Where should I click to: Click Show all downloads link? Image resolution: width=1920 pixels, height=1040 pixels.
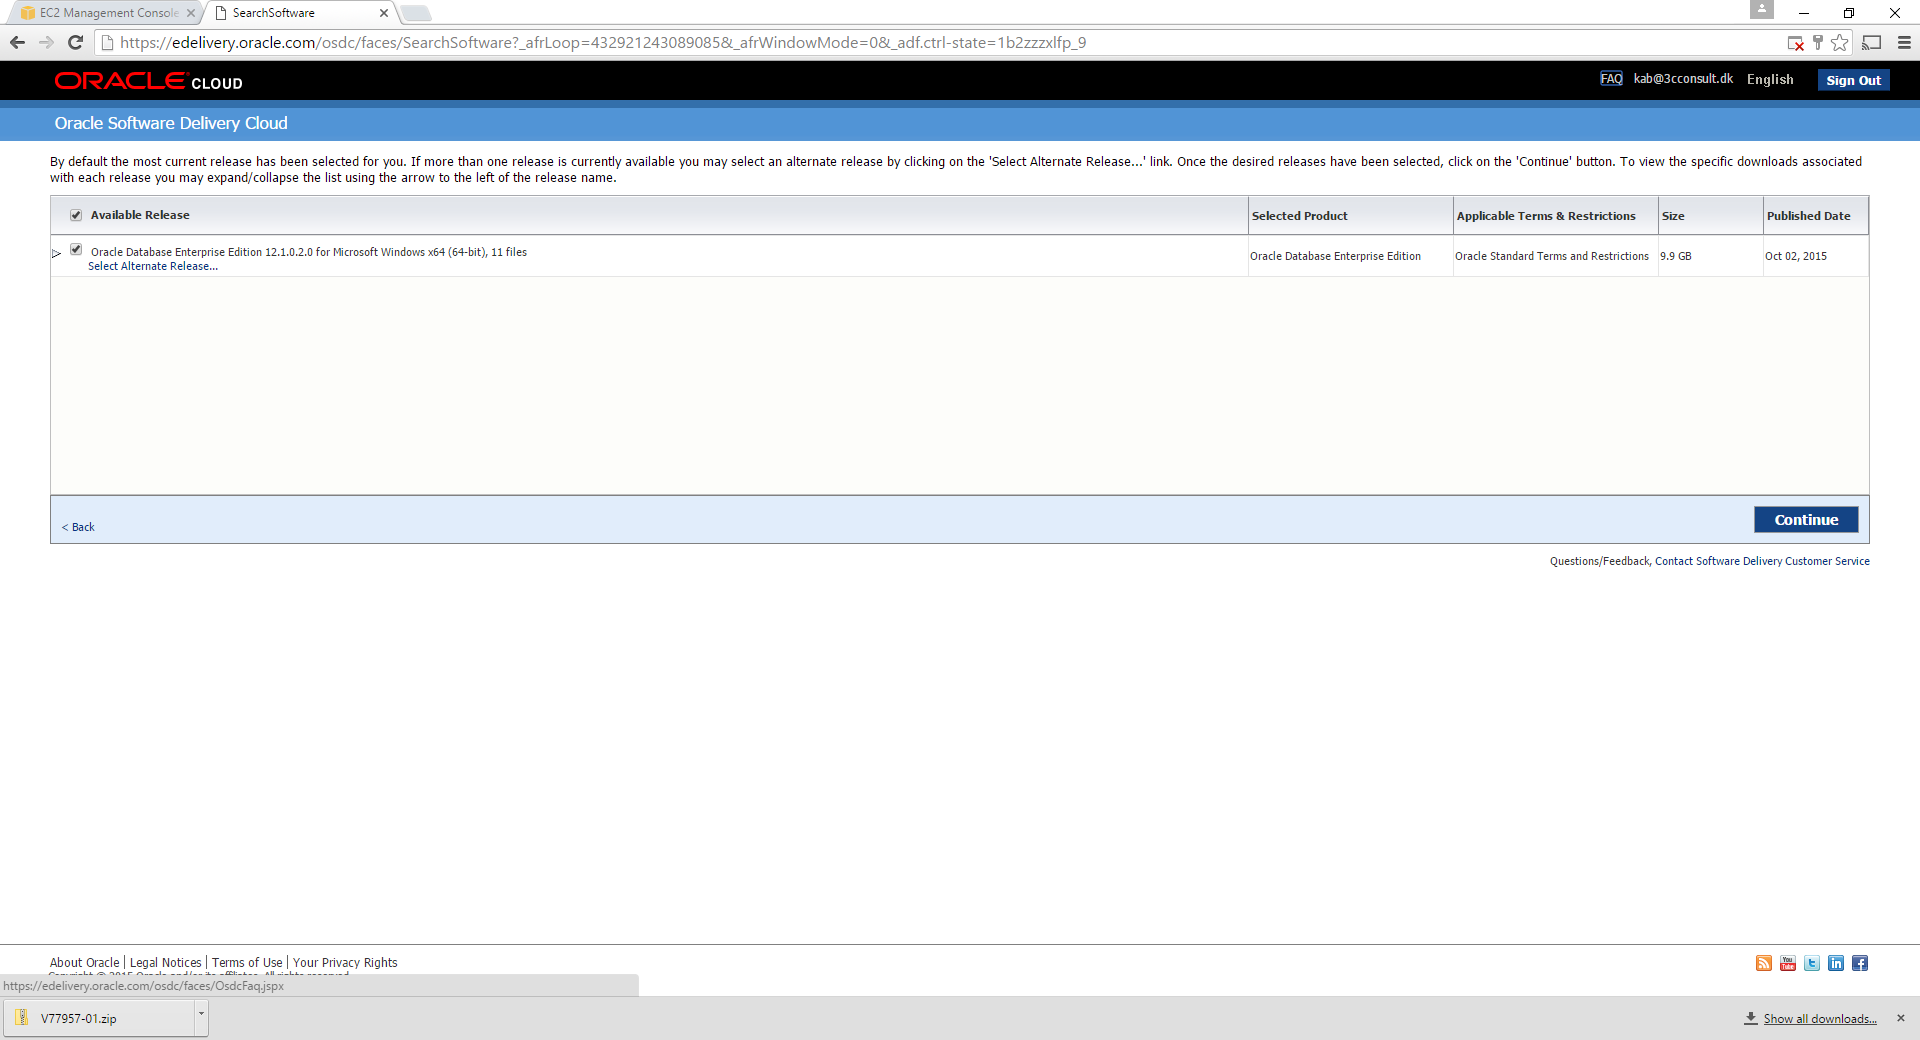click(x=1820, y=1019)
